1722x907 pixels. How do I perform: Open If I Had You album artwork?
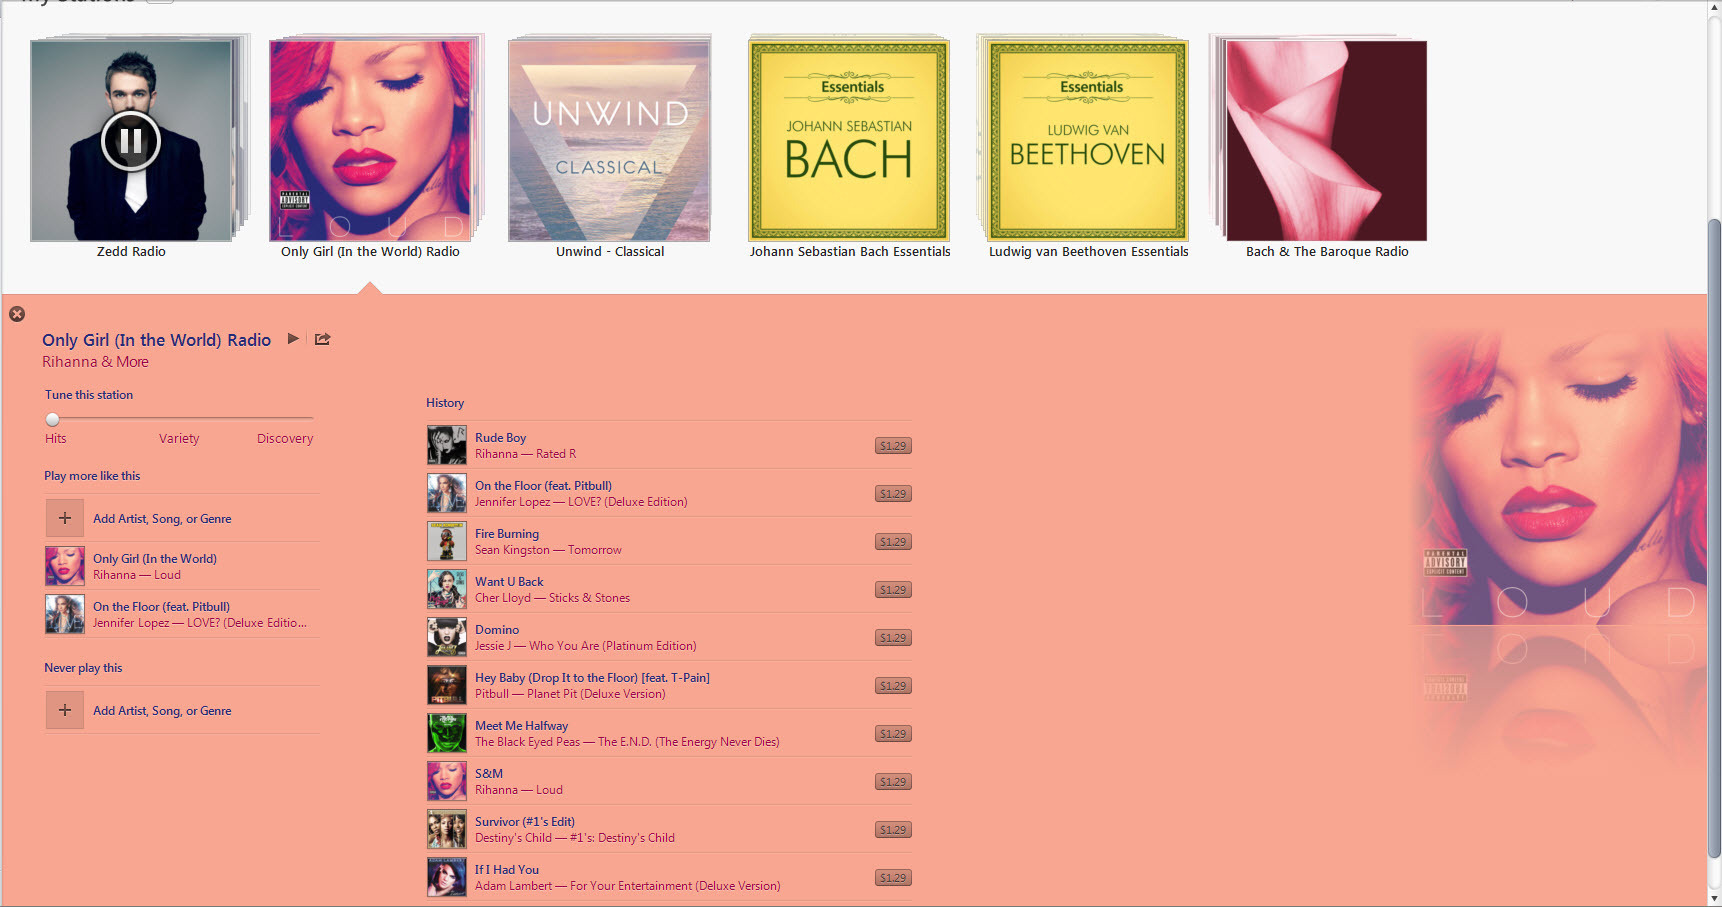(447, 877)
